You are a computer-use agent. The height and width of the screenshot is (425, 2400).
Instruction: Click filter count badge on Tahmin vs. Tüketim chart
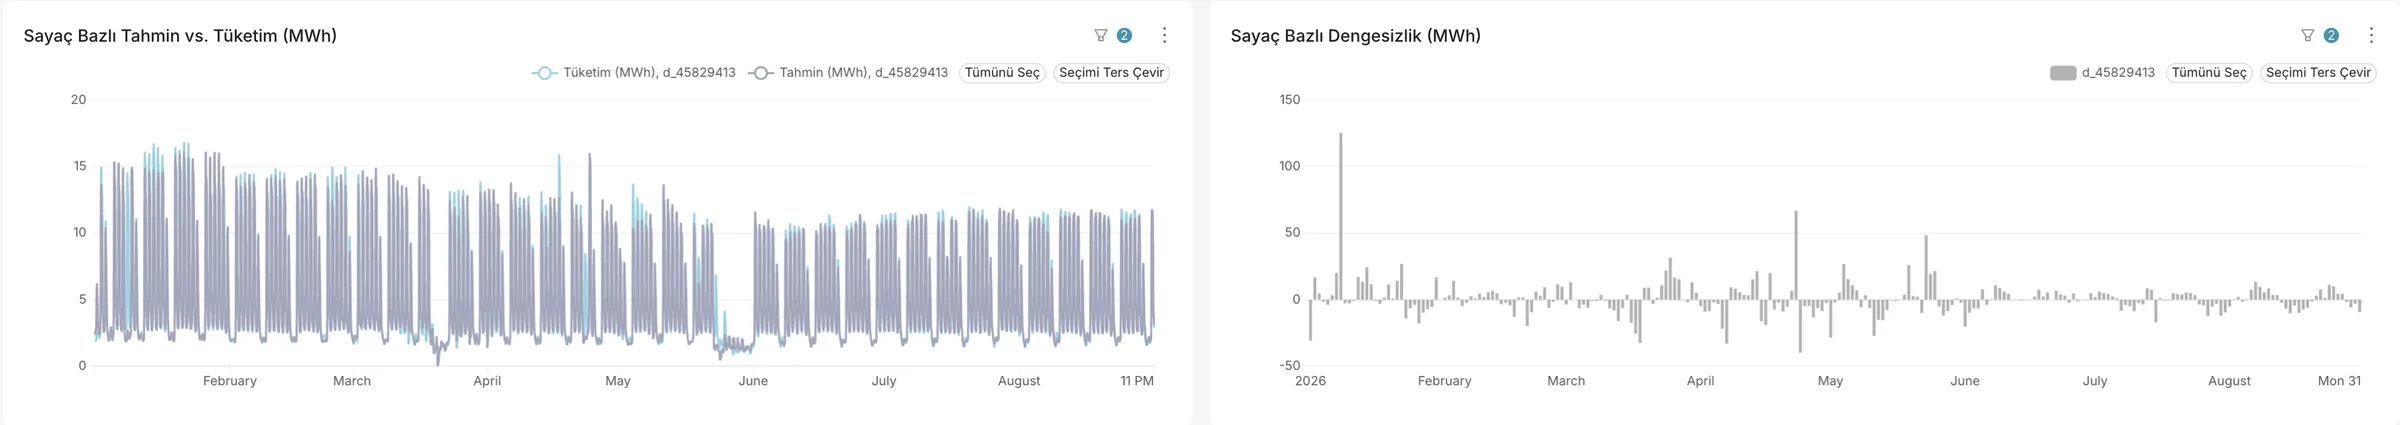pos(1124,35)
